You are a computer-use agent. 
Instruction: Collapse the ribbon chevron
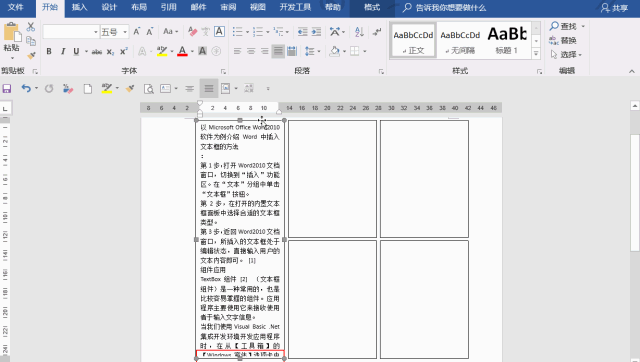632,71
